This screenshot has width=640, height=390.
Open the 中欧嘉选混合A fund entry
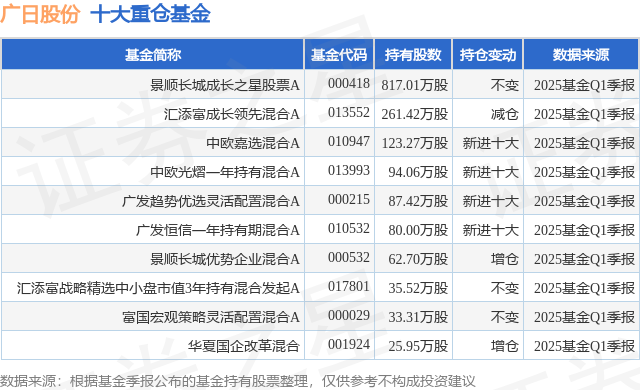coord(253,143)
